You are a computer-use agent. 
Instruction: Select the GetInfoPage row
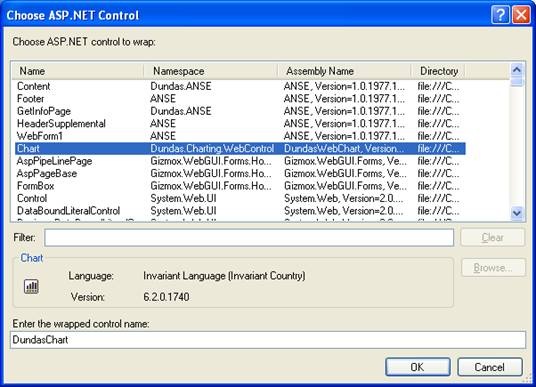[240, 111]
